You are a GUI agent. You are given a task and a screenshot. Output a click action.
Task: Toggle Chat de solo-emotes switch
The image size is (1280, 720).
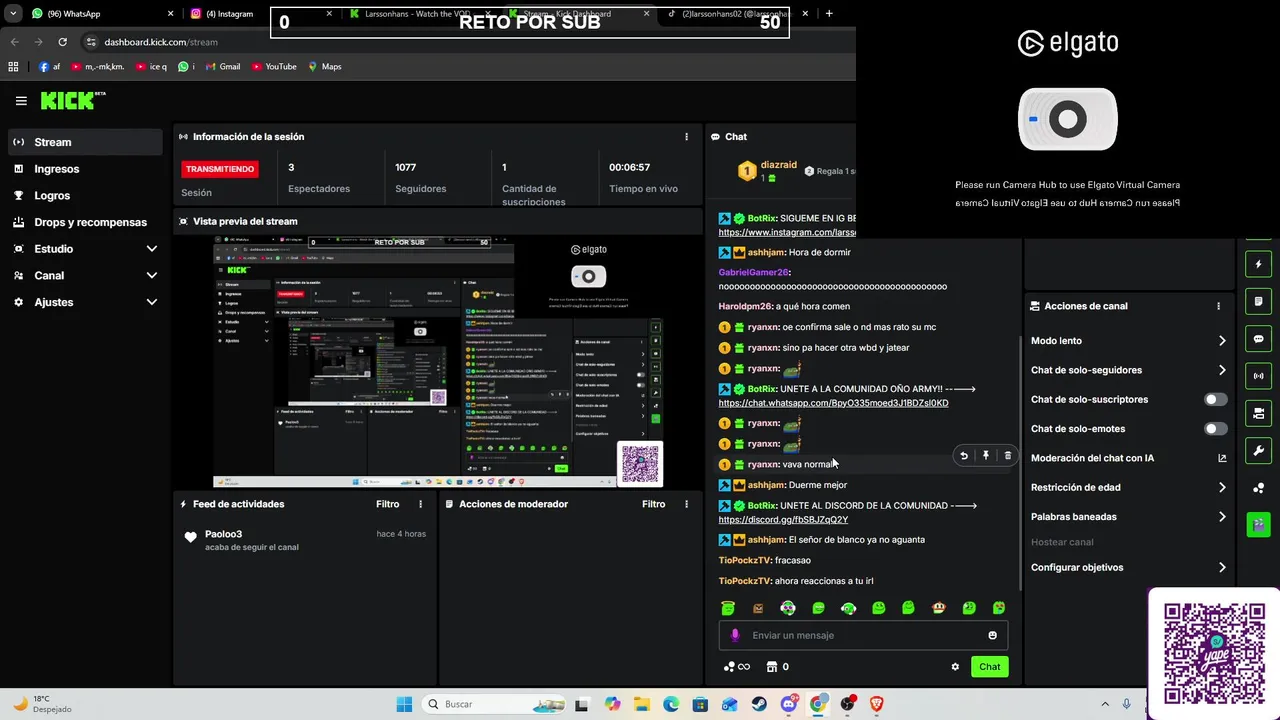click(x=1215, y=429)
